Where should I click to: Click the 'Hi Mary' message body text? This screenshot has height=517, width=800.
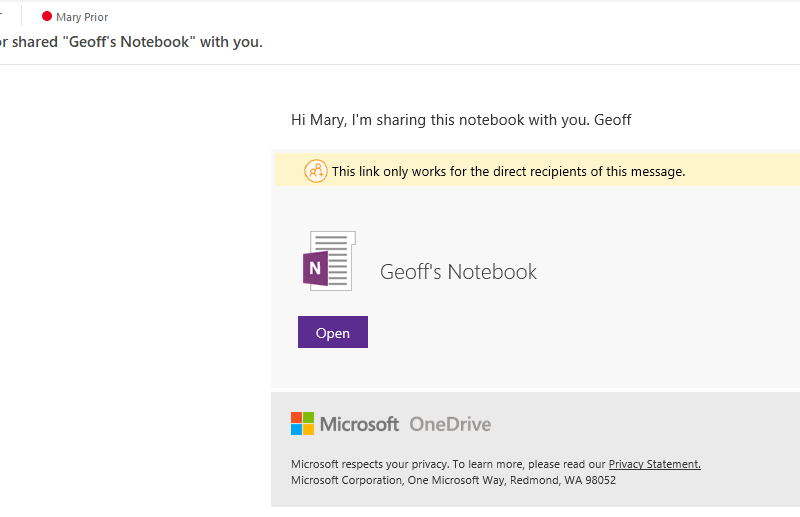click(x=461, y=120)
